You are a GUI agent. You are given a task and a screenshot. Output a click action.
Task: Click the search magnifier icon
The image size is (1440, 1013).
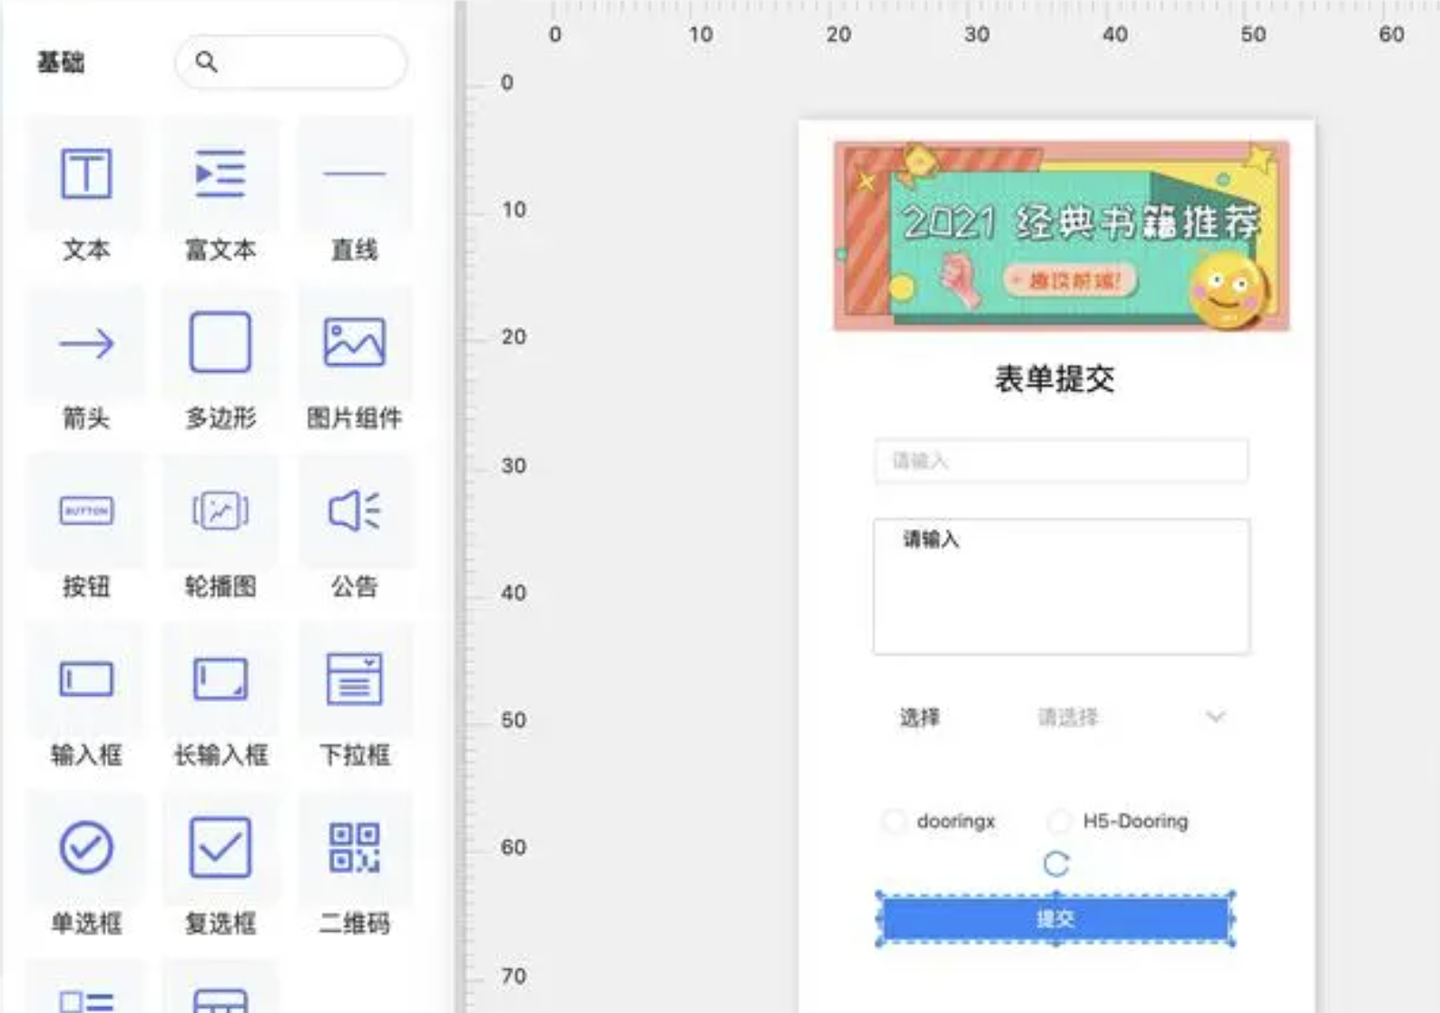click(x=206, y=62)
